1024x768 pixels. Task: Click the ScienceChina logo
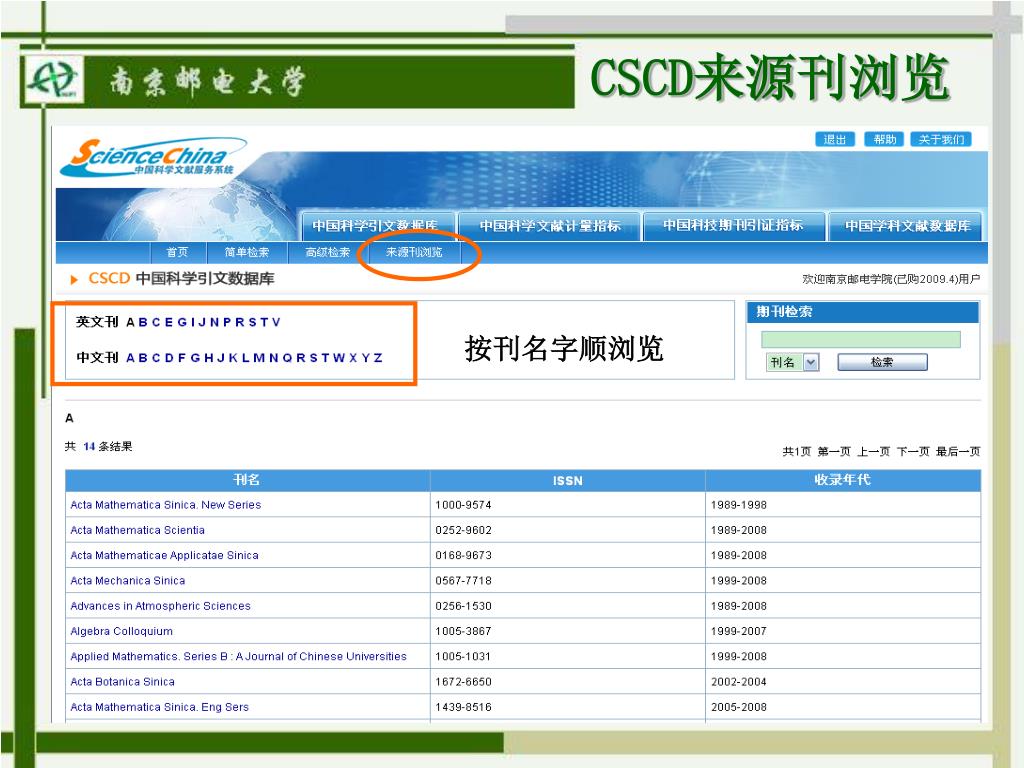click(153, 157)
